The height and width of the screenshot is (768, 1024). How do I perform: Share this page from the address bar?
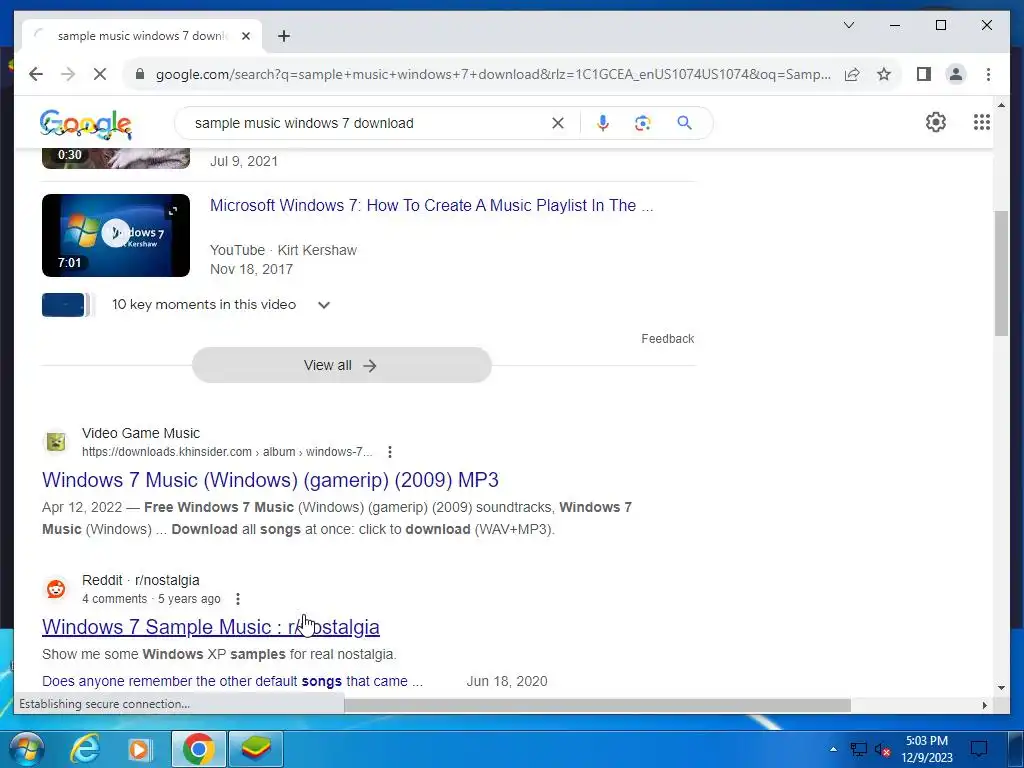point(852,74)
